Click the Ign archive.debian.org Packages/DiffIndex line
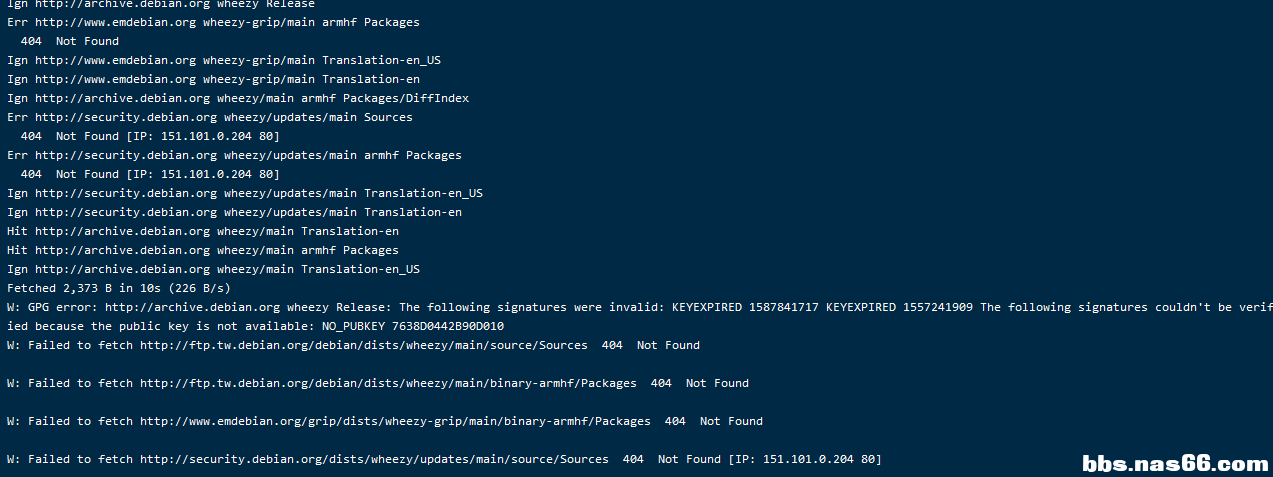1273x477 pixels. [238, 98]
